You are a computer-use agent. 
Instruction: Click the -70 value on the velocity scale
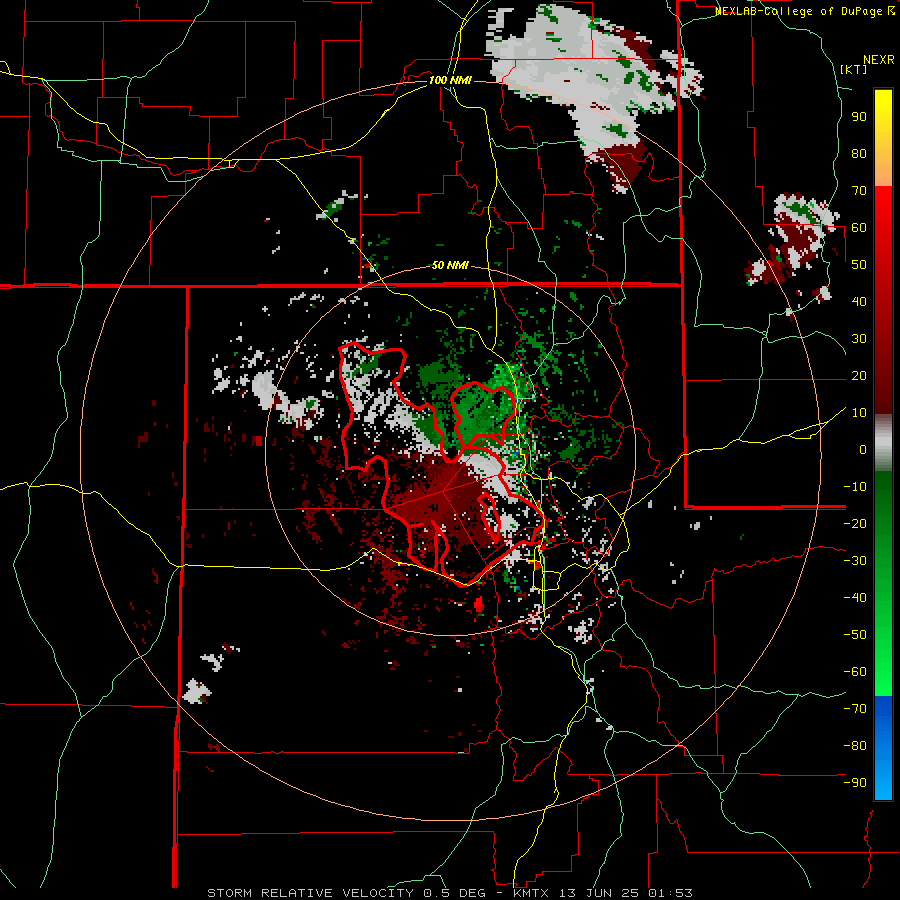pyautogui.click(x=855, y=709)
